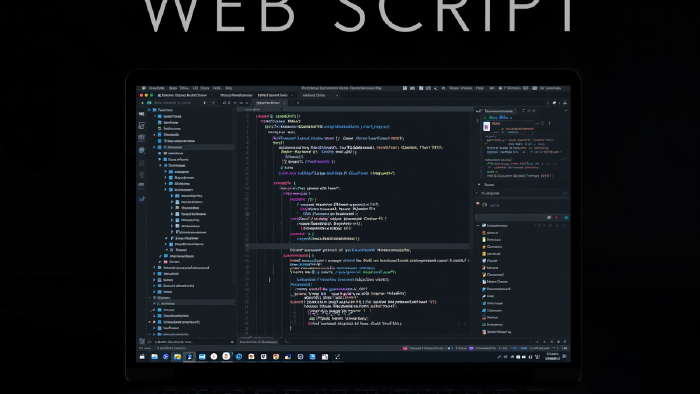Click the Windows Start button in taskbar

(x=142, y=357)
